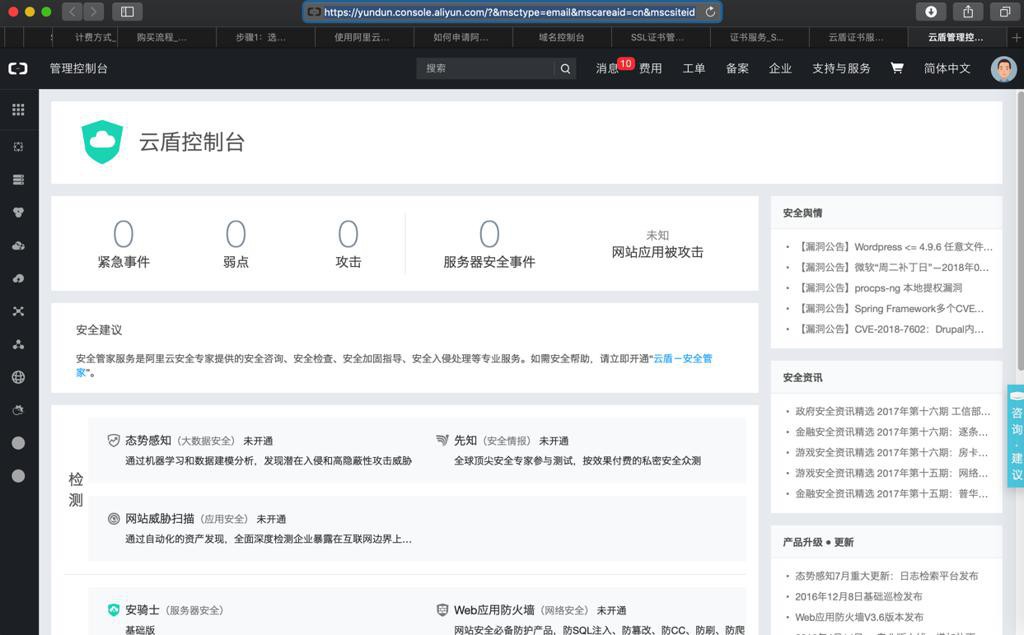Screen dimensions: 1024x635
Task: Click the 弱点 count zero
Action: [236, 234]
